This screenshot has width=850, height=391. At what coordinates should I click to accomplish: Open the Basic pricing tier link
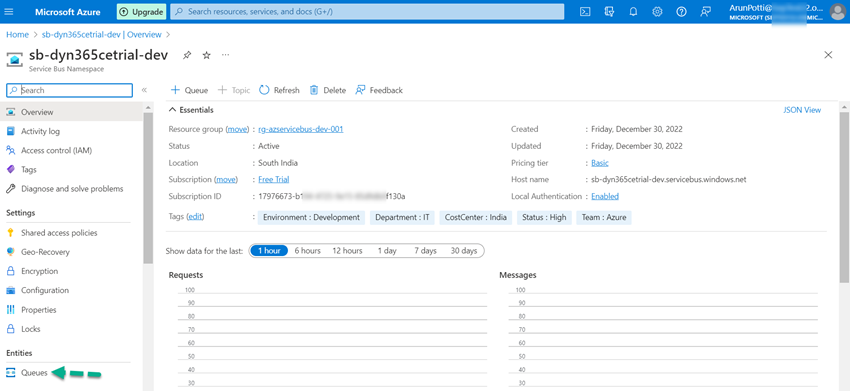click(600, 163)
